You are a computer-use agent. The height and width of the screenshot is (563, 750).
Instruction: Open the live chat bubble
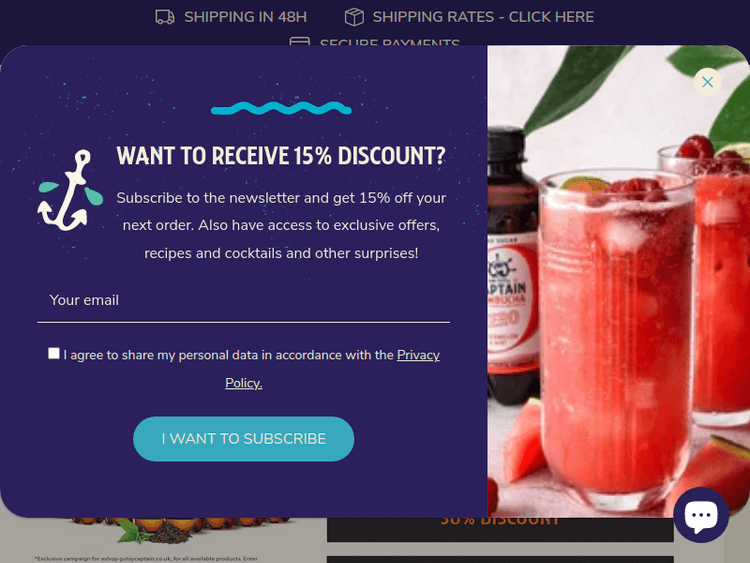pos(701,515)
